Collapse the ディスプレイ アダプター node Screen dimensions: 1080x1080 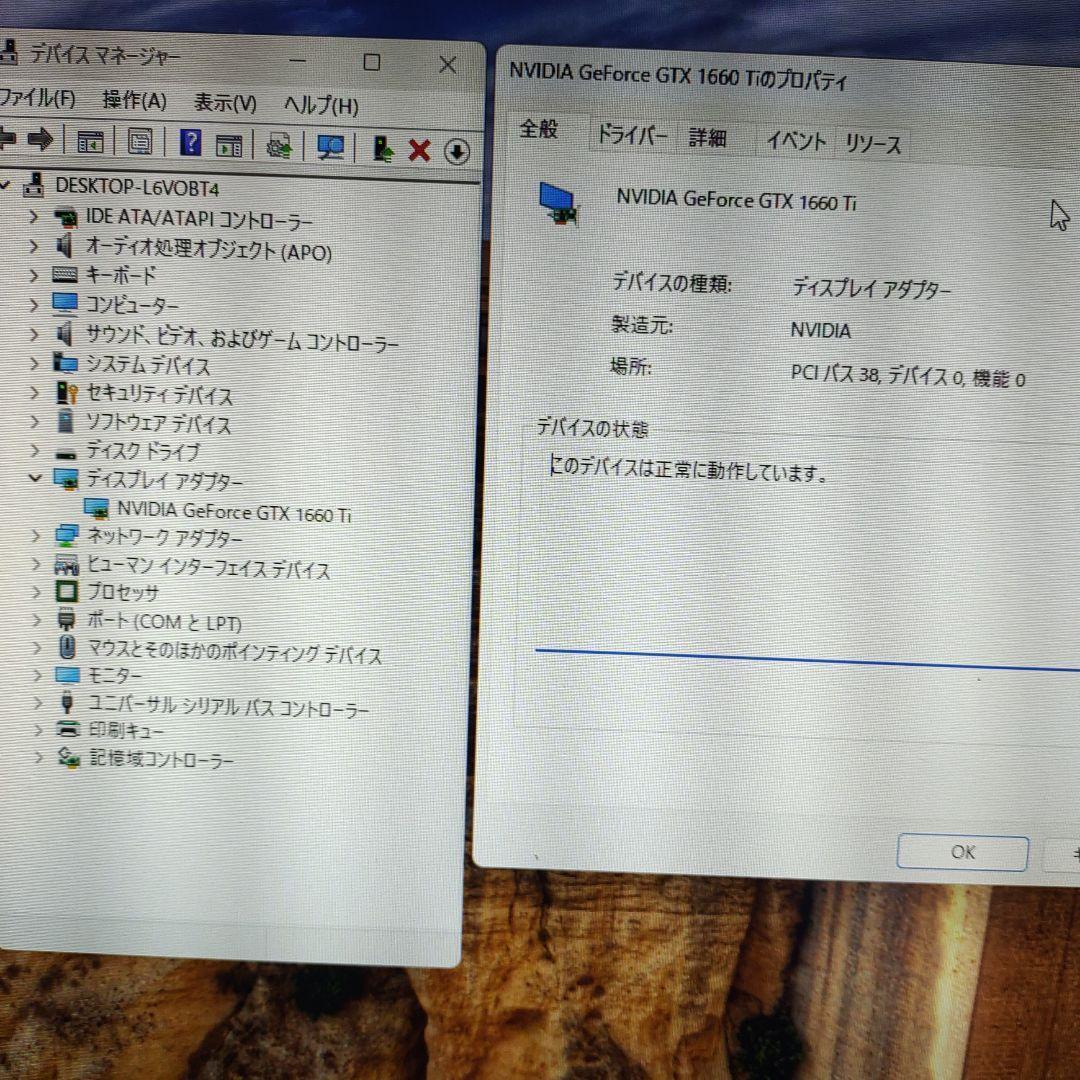[x=35, y=477]
